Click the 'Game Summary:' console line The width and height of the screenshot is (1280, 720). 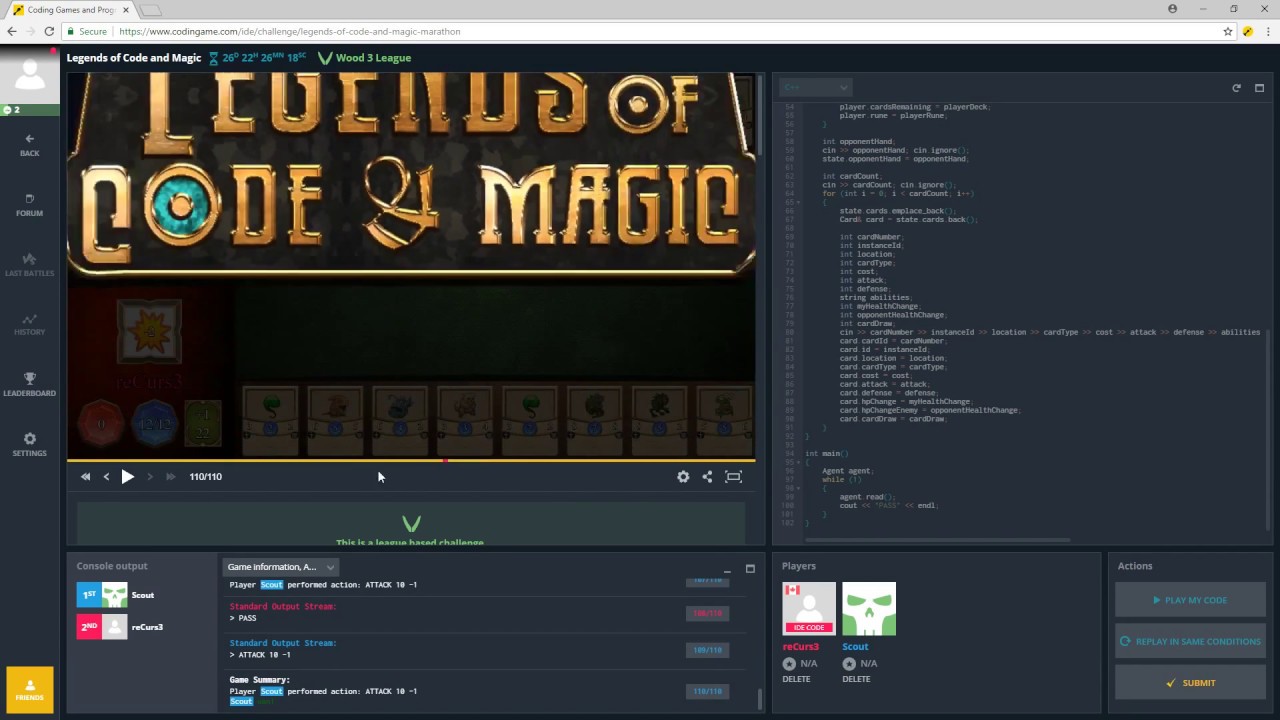260,680
